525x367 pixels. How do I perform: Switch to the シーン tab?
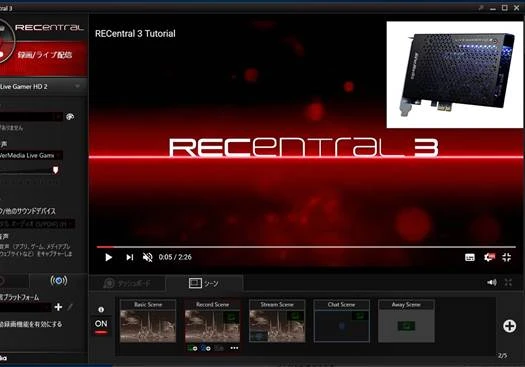click(204, 283)
